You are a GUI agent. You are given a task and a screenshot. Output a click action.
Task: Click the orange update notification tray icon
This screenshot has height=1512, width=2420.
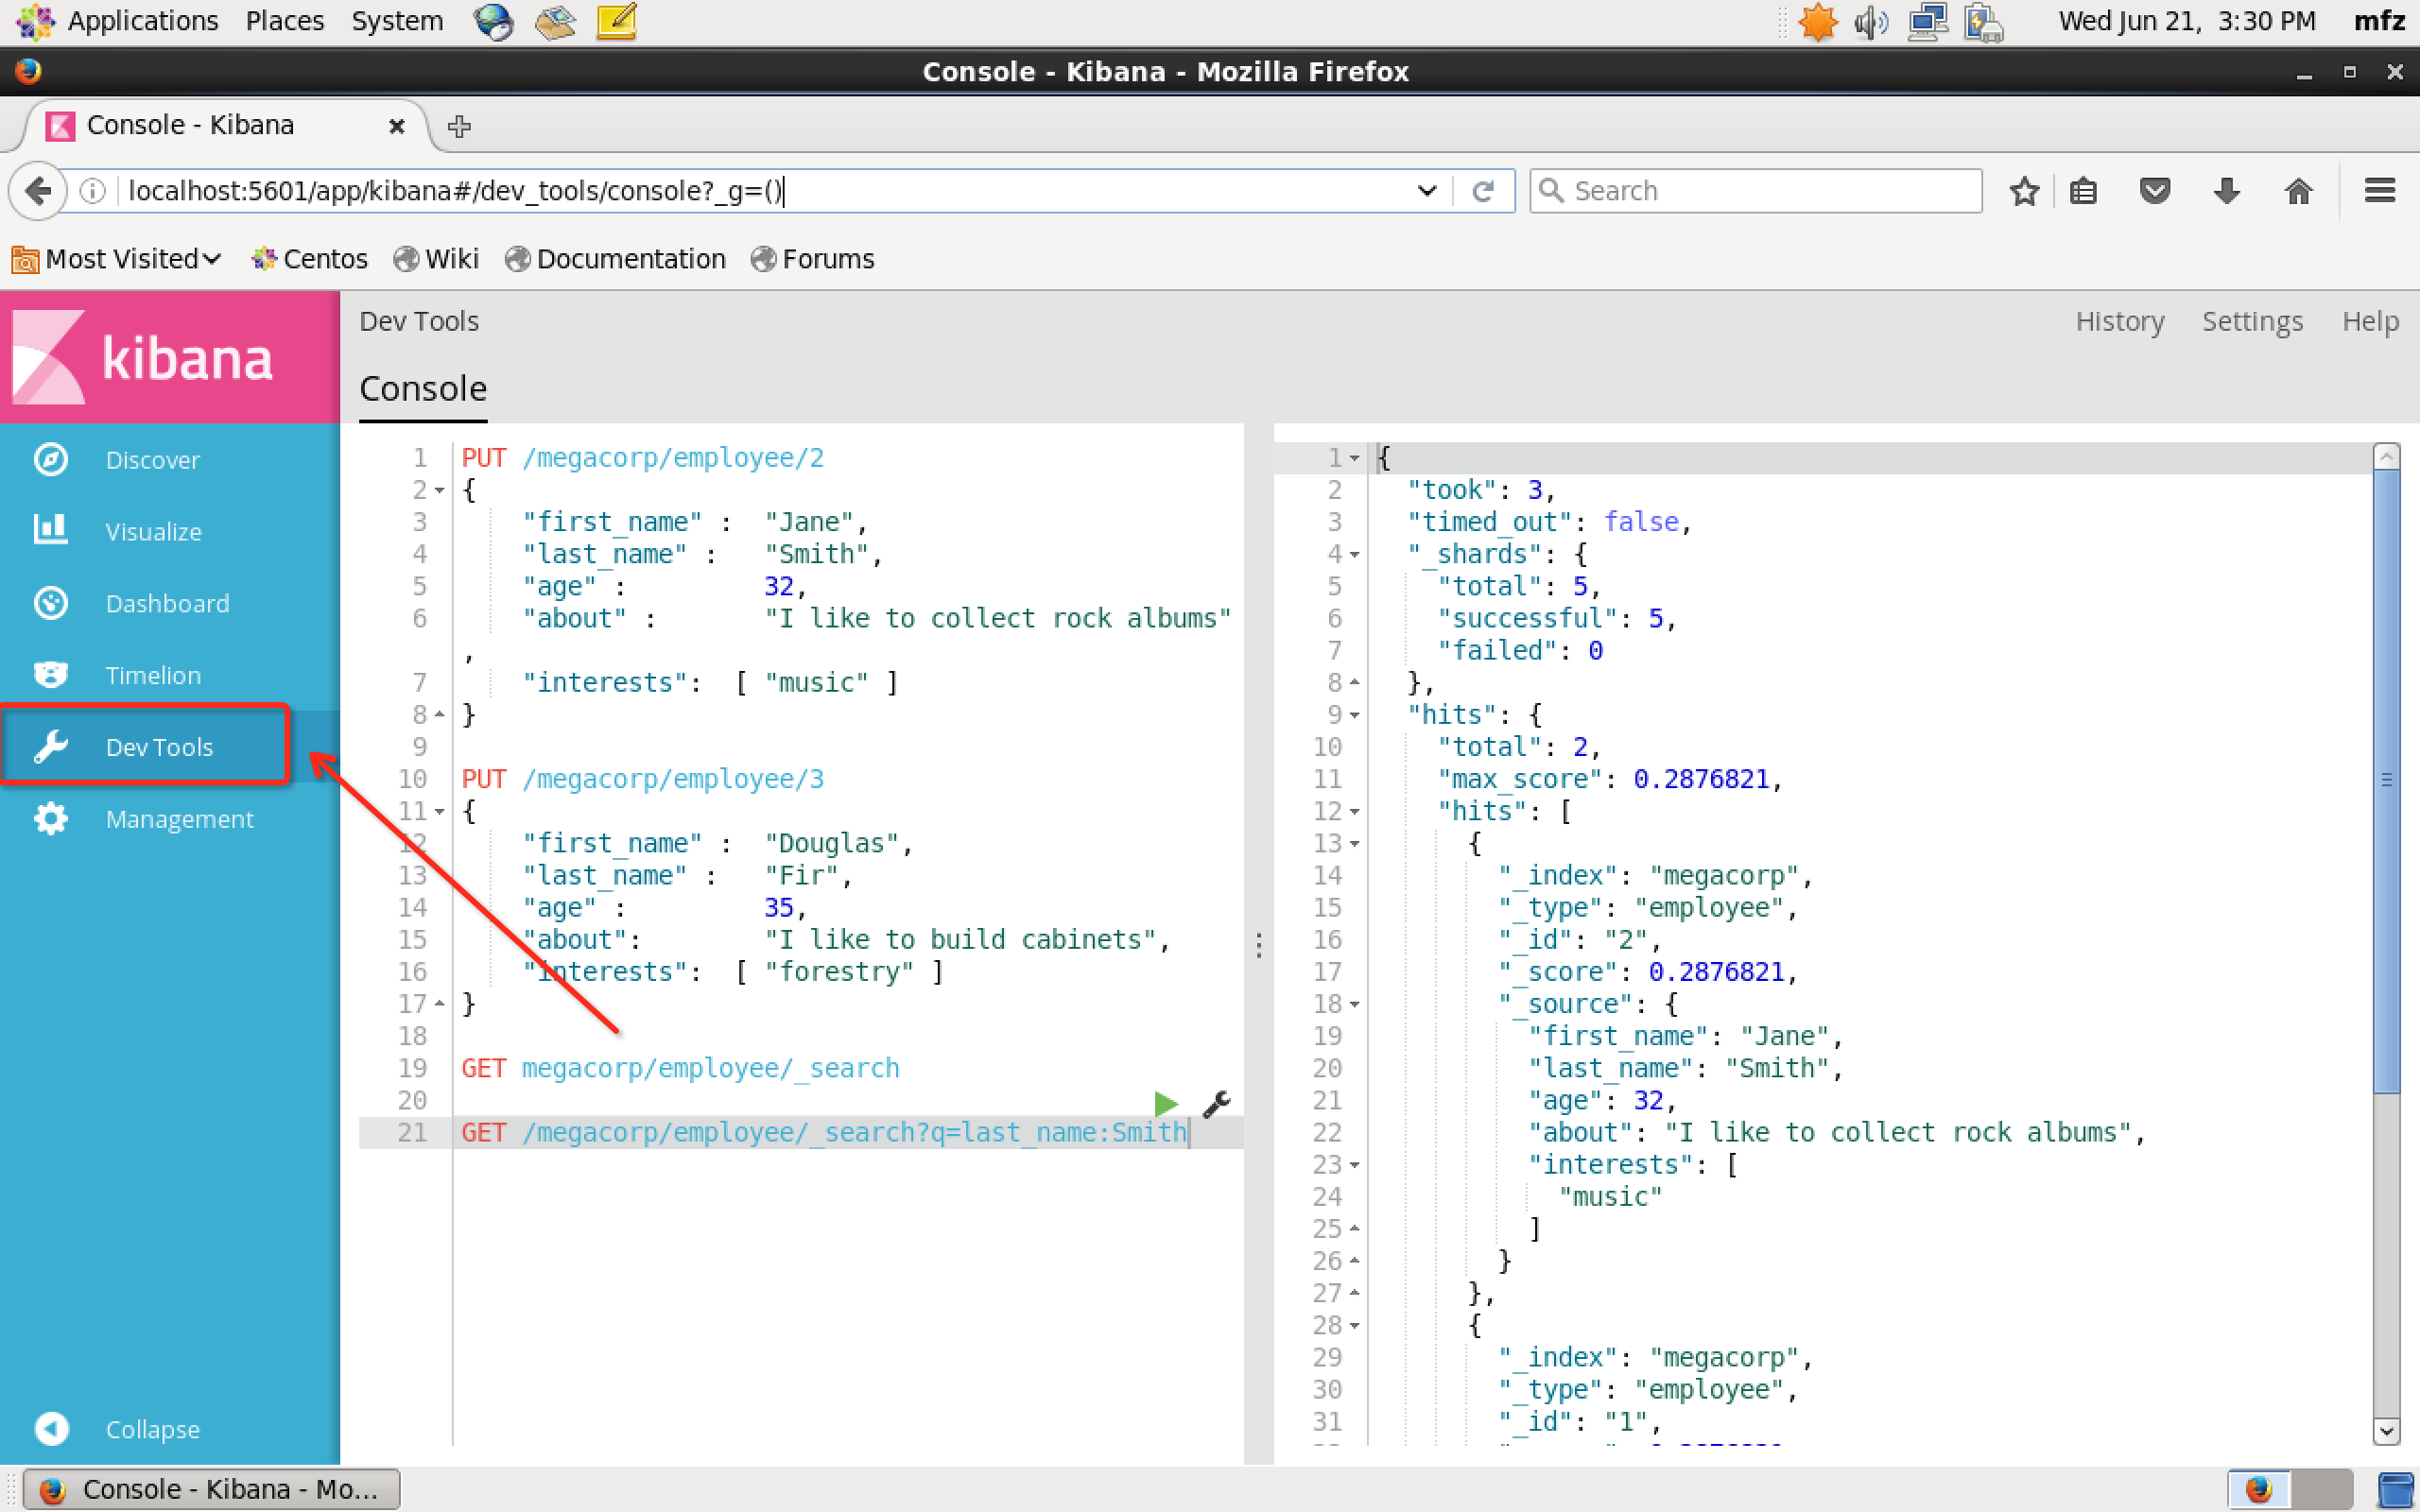(1817, 21)
